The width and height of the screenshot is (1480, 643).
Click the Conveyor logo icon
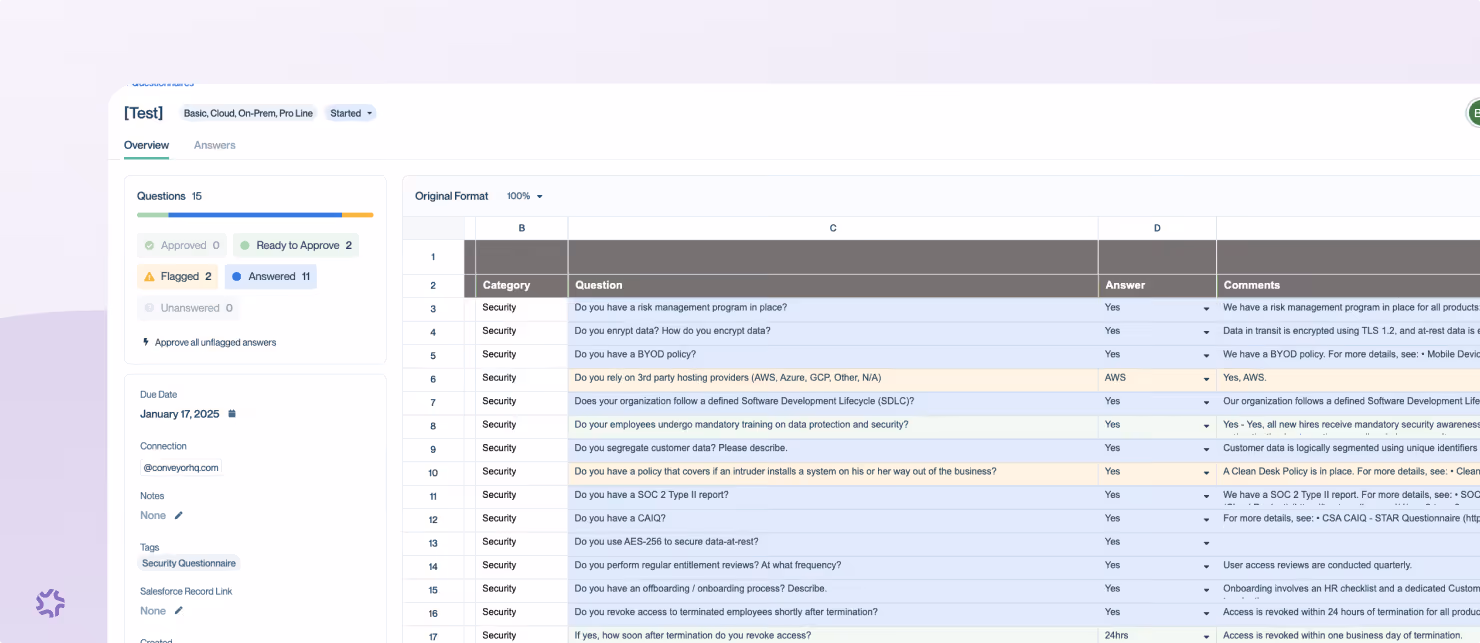[50, 602]
